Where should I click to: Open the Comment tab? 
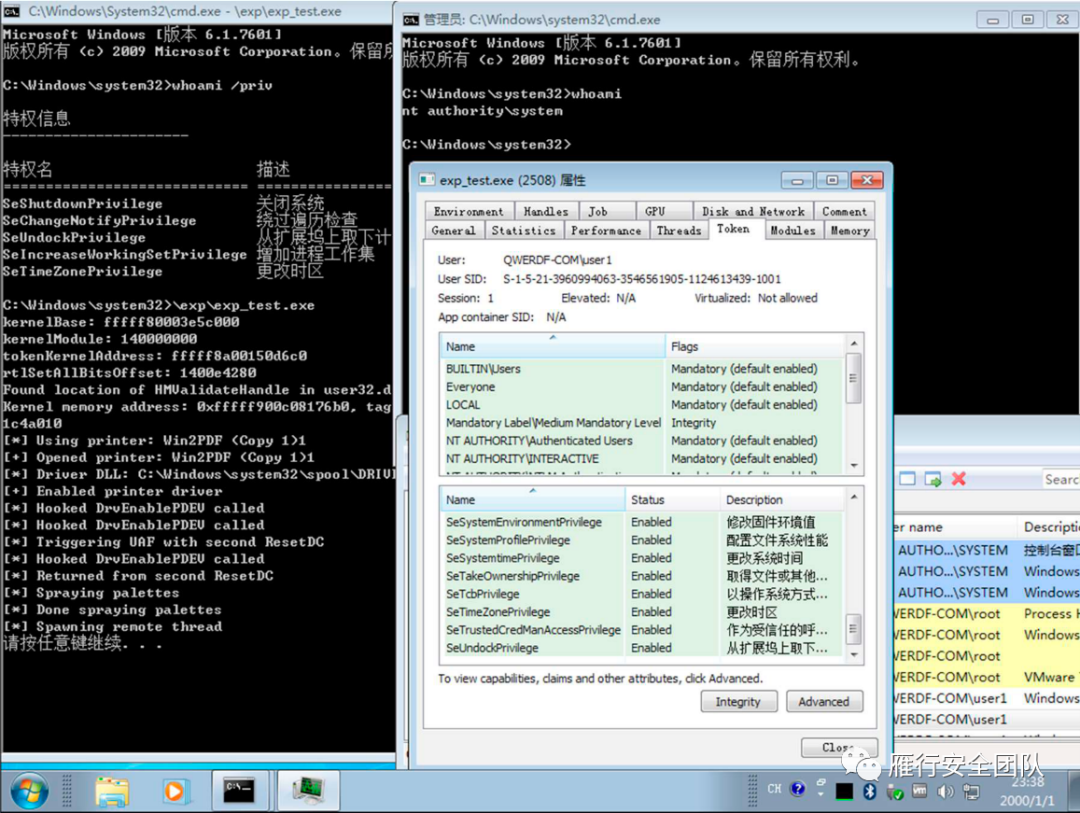pyautogui.click(x=844, y=212)
